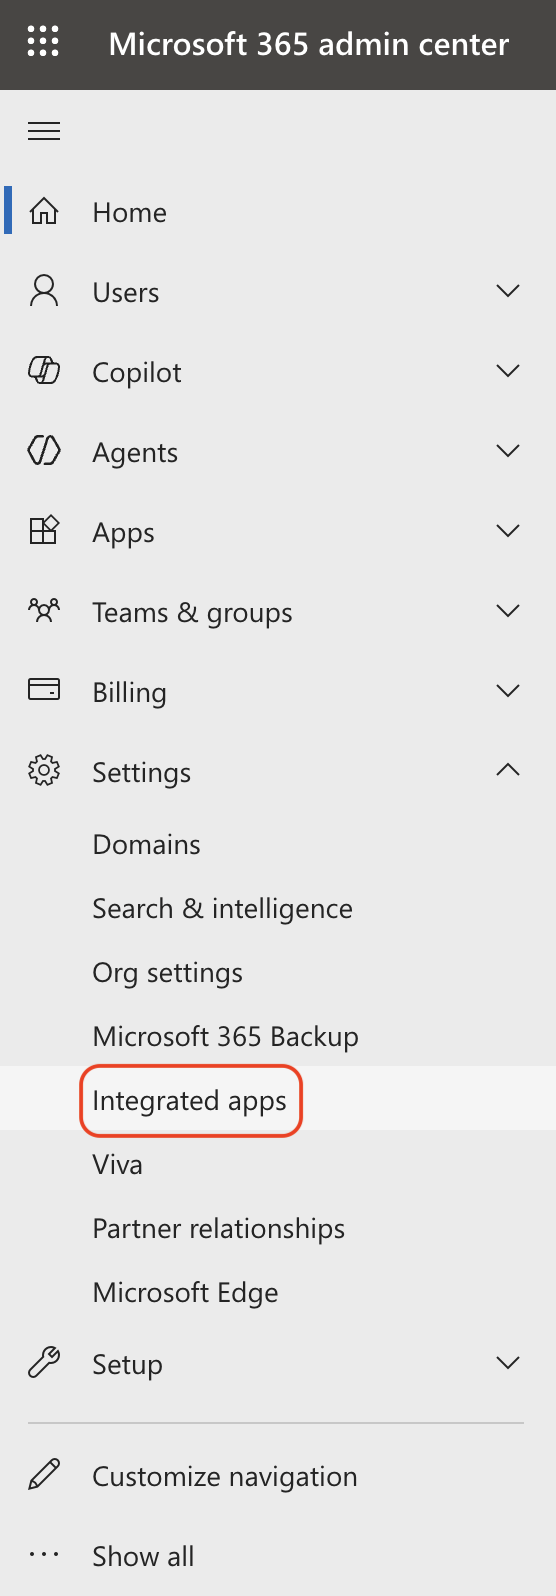
Task: Open the Apps menu label
Action: click(x=123, y=534)
